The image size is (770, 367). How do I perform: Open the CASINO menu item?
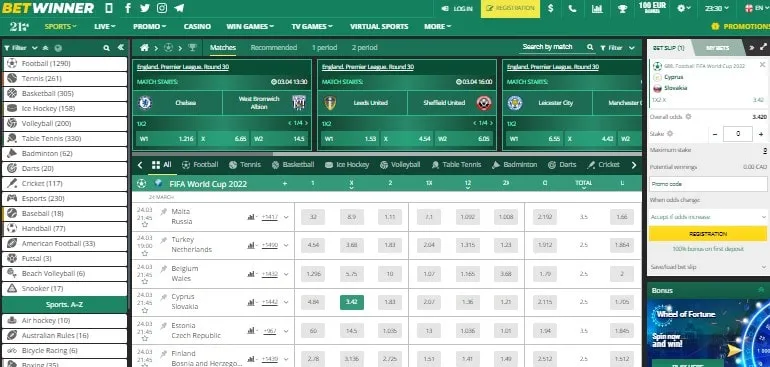197,27
